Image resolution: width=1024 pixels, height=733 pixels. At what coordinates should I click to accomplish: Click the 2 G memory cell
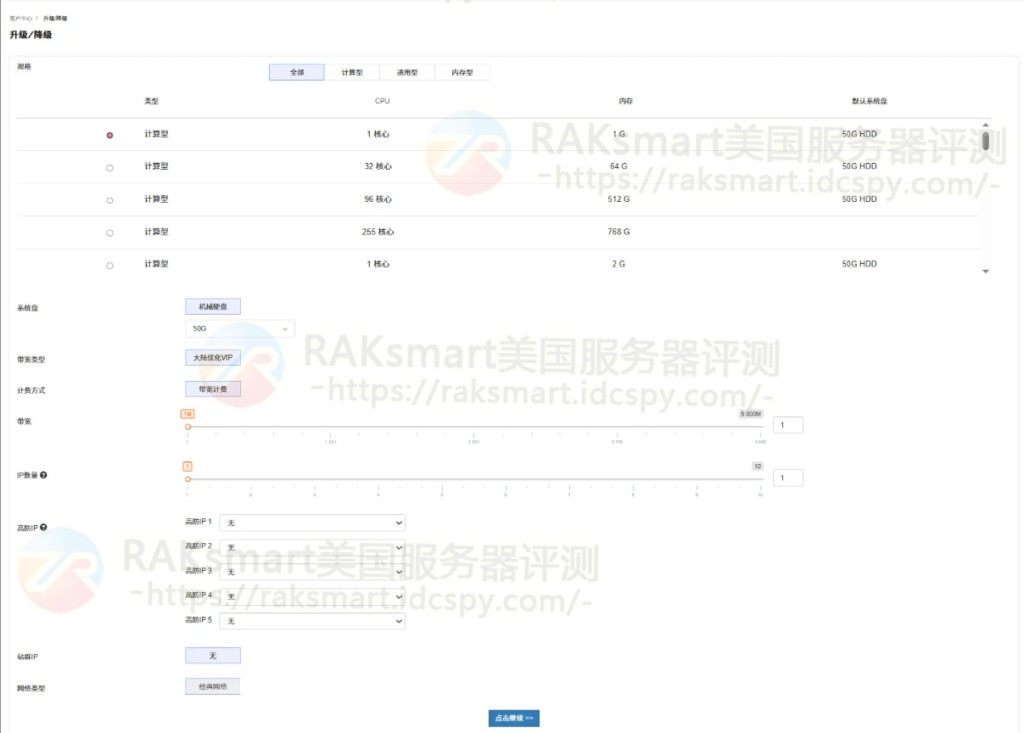pyautogui.click(x=618, y=264)
